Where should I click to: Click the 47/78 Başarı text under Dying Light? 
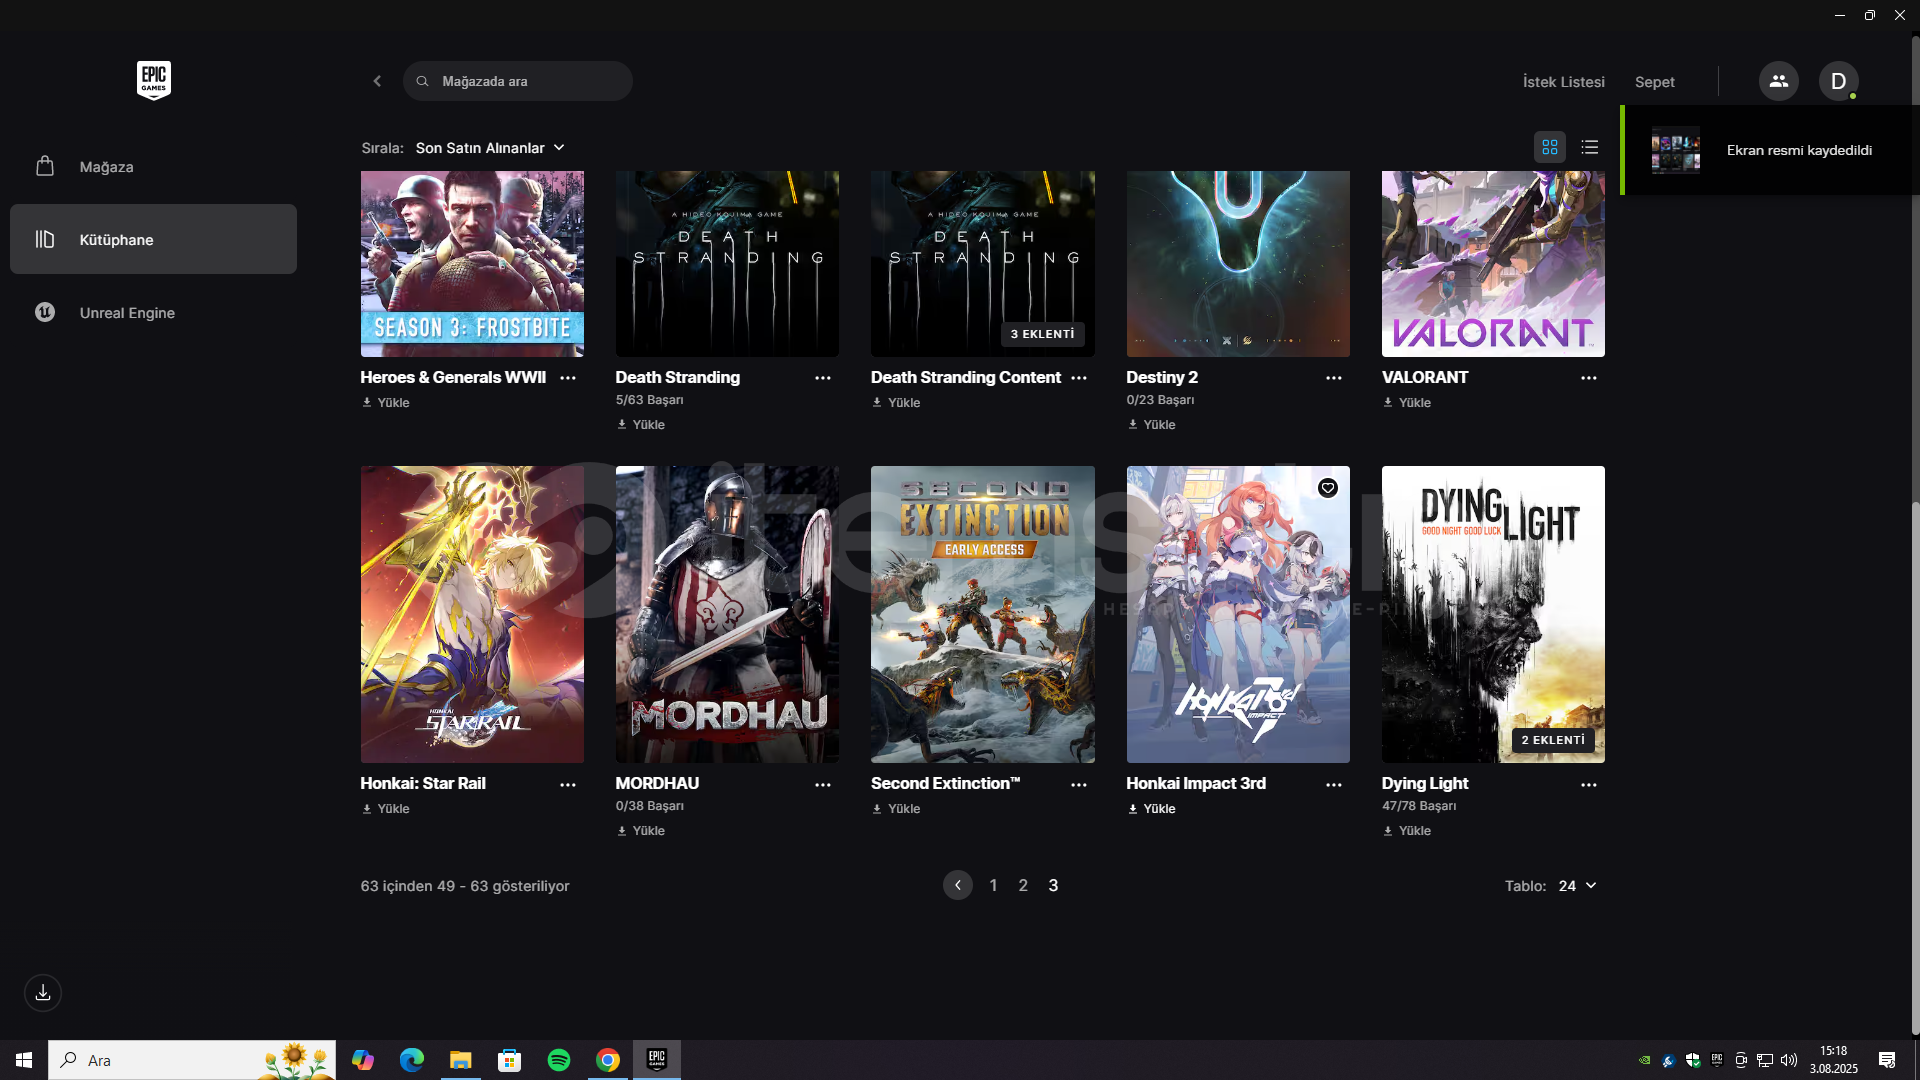pos(1419,806)
